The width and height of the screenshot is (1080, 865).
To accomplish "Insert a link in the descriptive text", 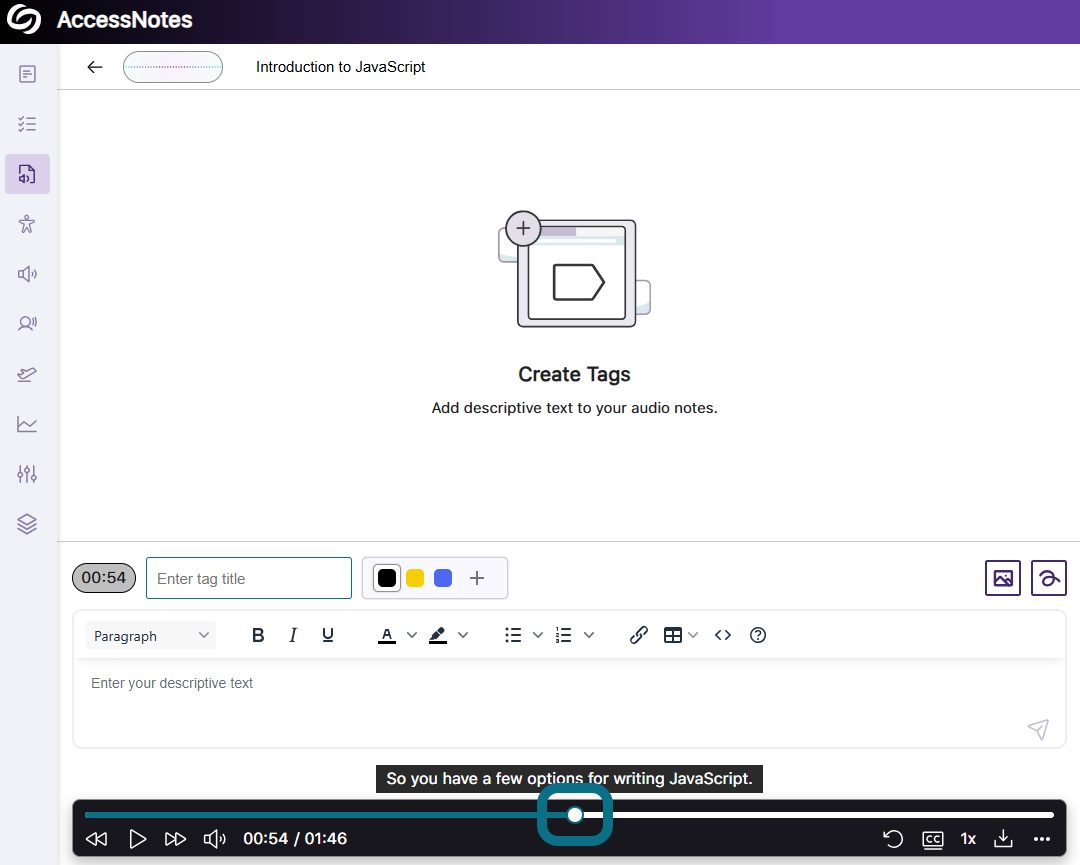I will click(638, 635).
